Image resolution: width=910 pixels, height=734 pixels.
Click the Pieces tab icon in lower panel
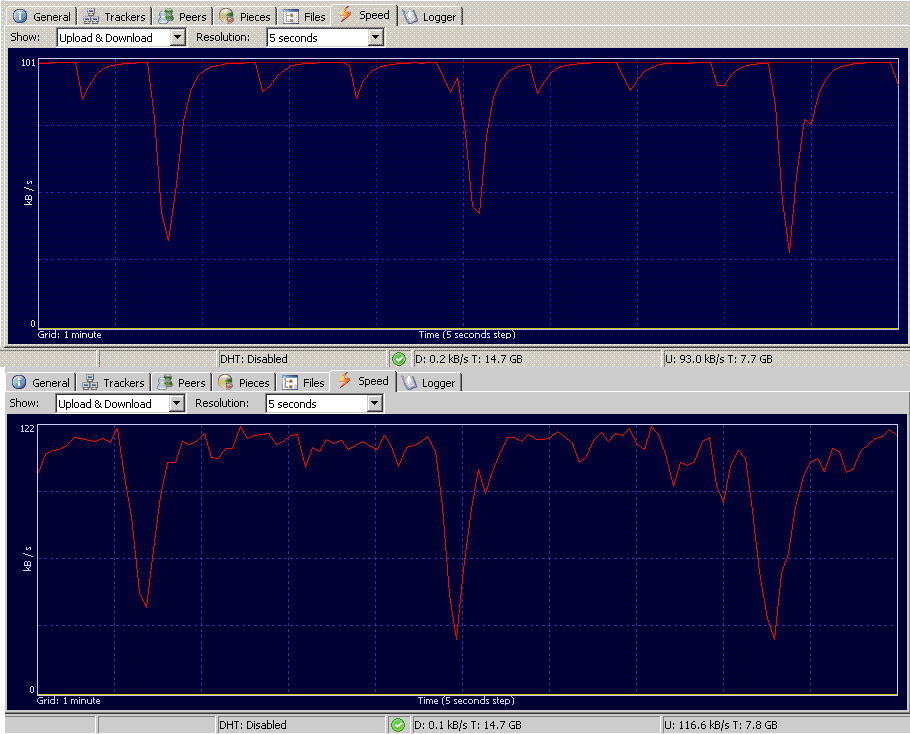pyautogui.click(x=225, y=383)
